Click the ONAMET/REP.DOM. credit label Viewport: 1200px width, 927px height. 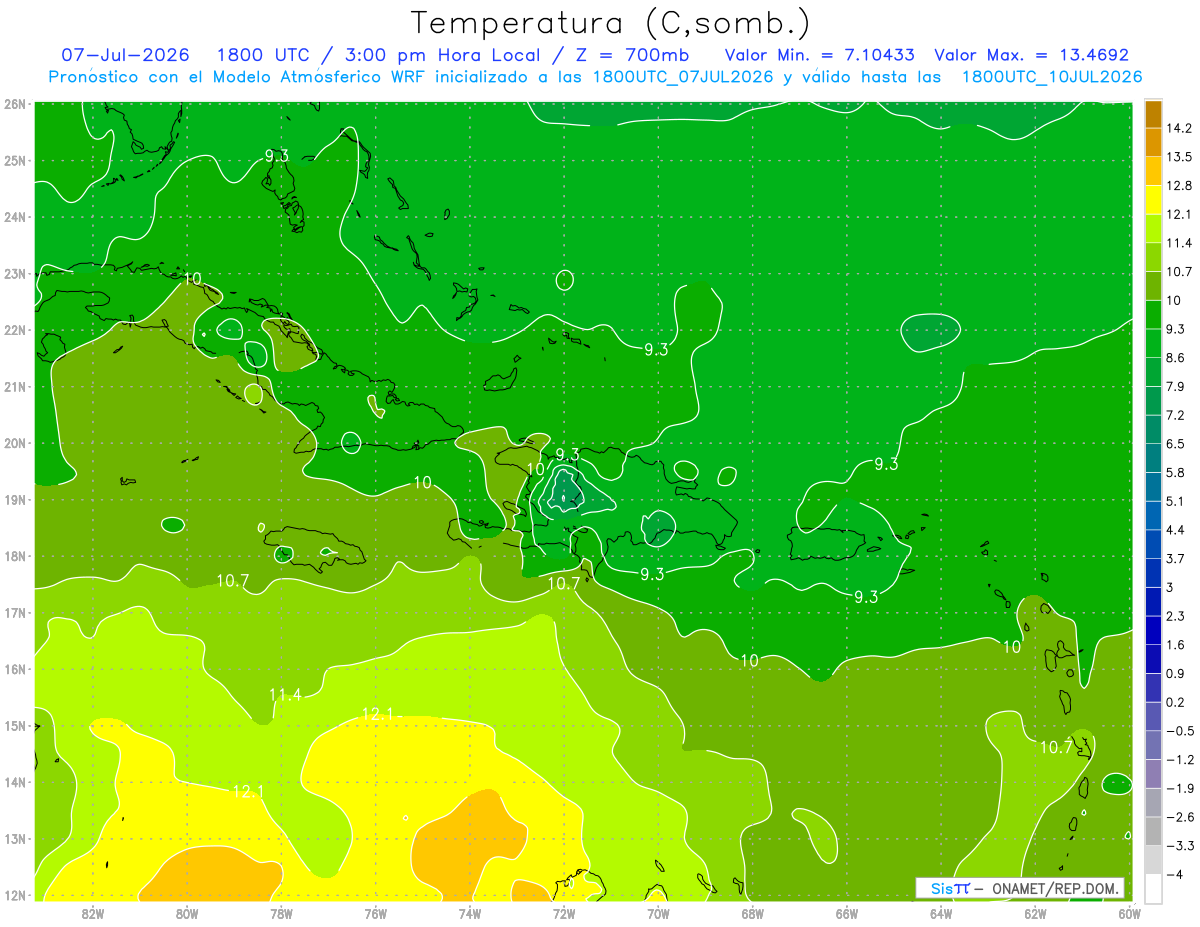pos(1053,888)
